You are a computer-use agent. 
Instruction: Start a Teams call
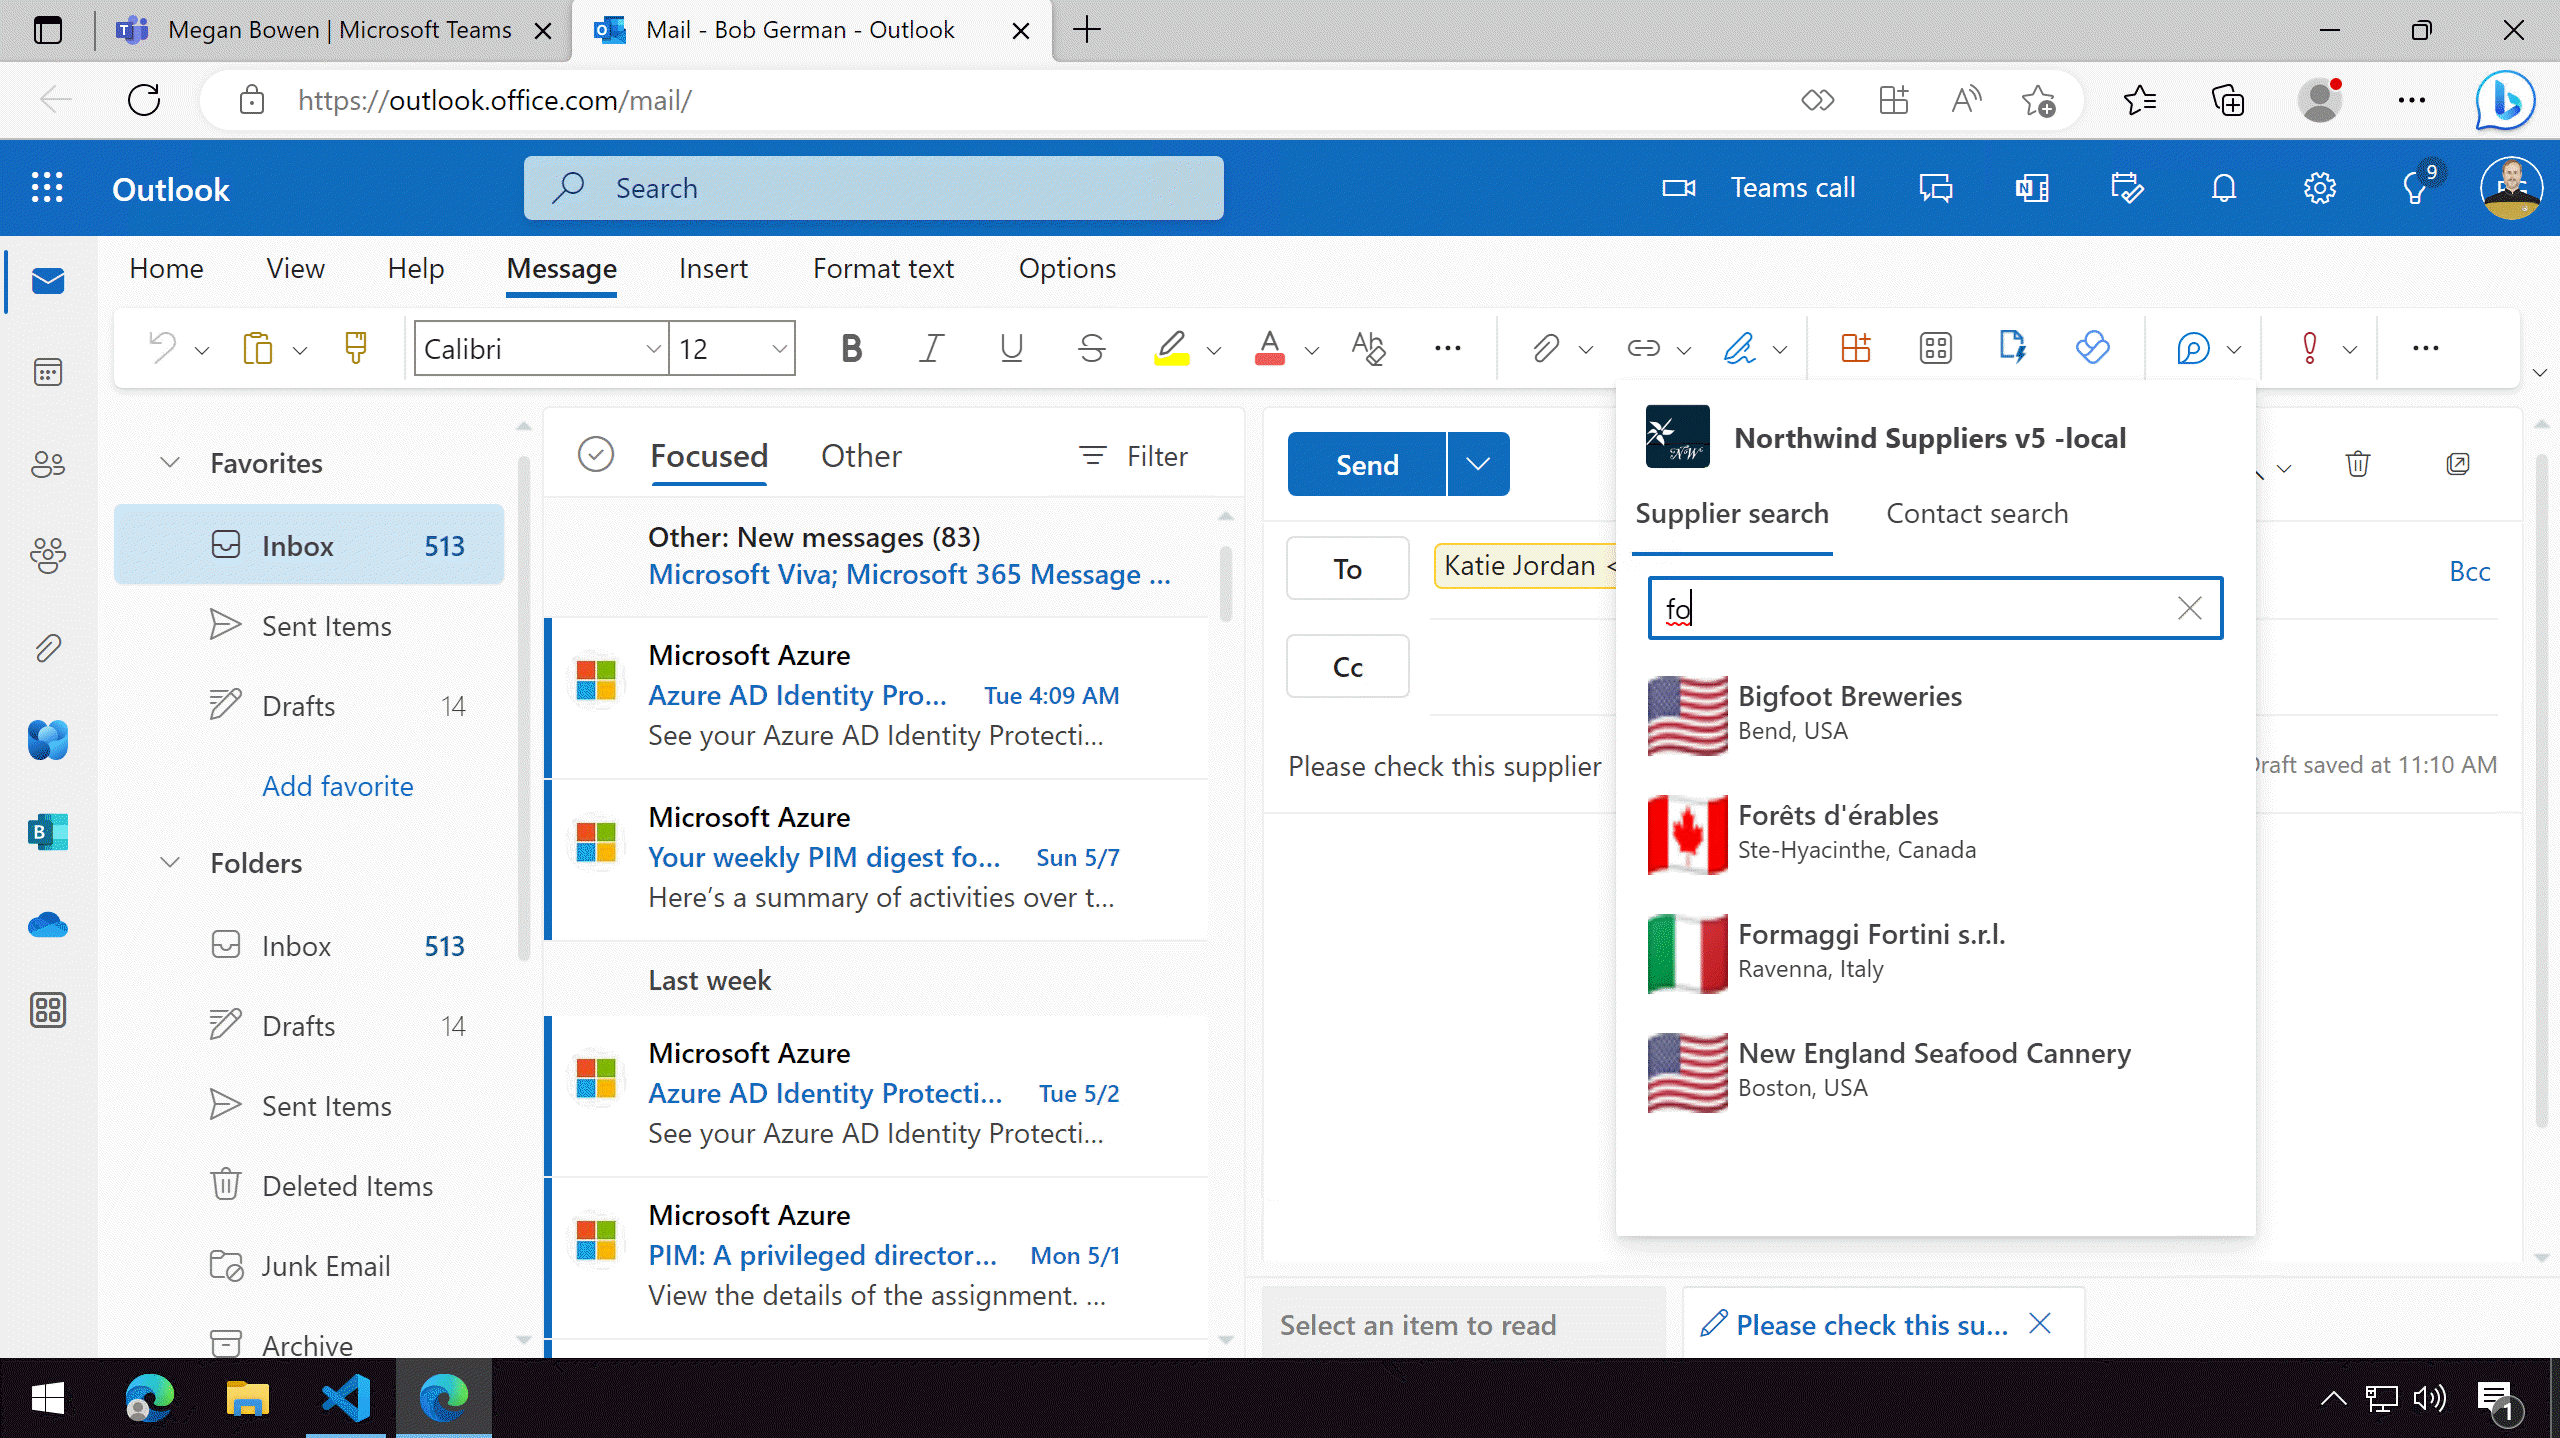click(x=1758, y=188)
